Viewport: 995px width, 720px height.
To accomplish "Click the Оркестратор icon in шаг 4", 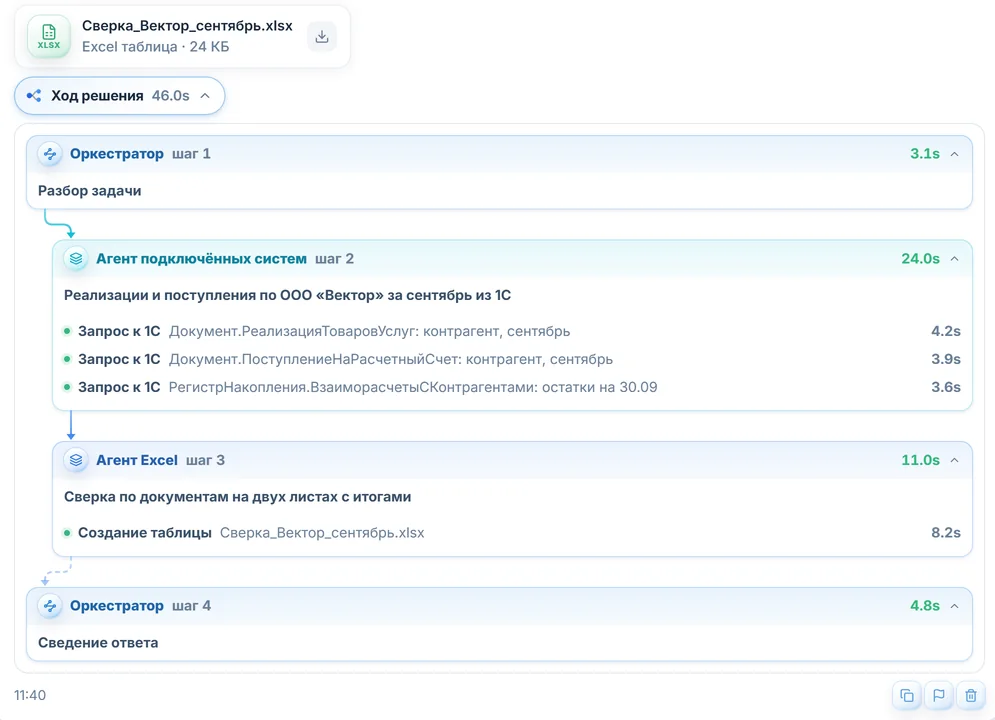I will pos(49,606).
